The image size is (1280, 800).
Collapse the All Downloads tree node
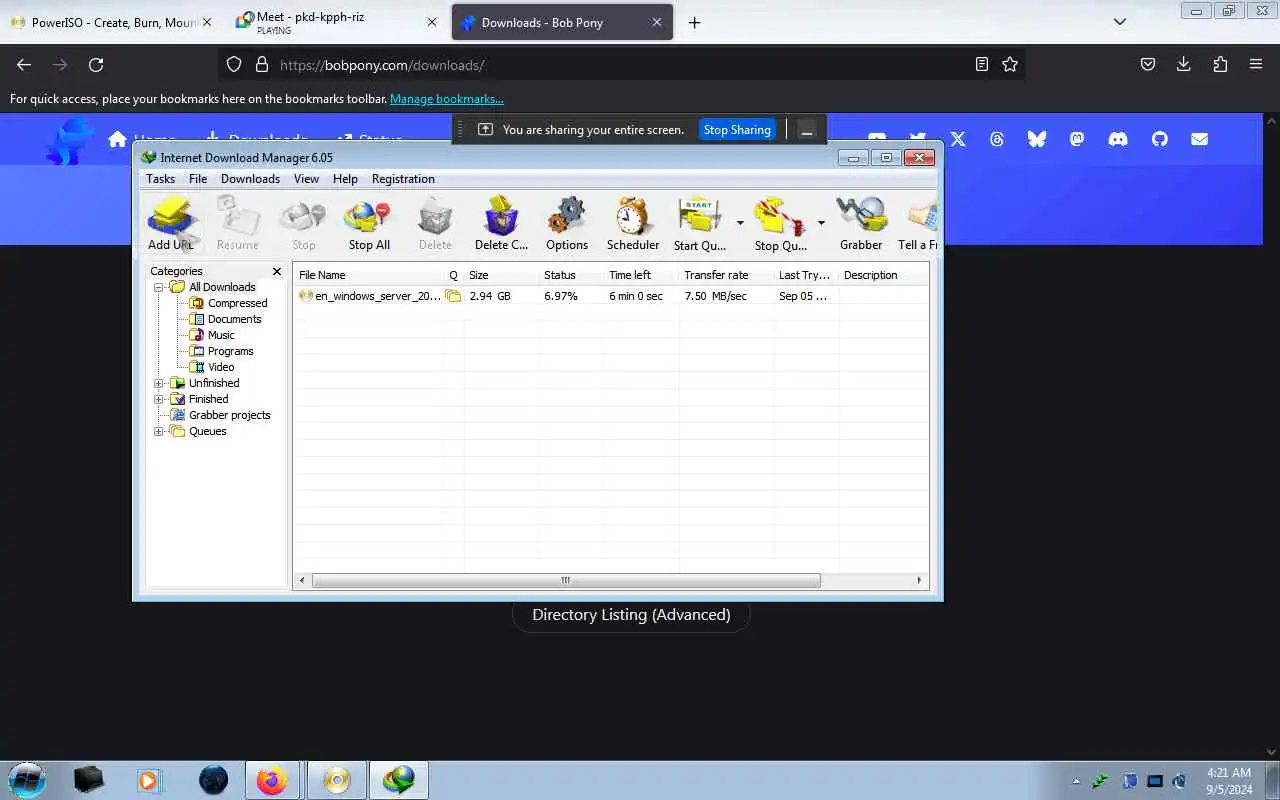pos(158,287)
